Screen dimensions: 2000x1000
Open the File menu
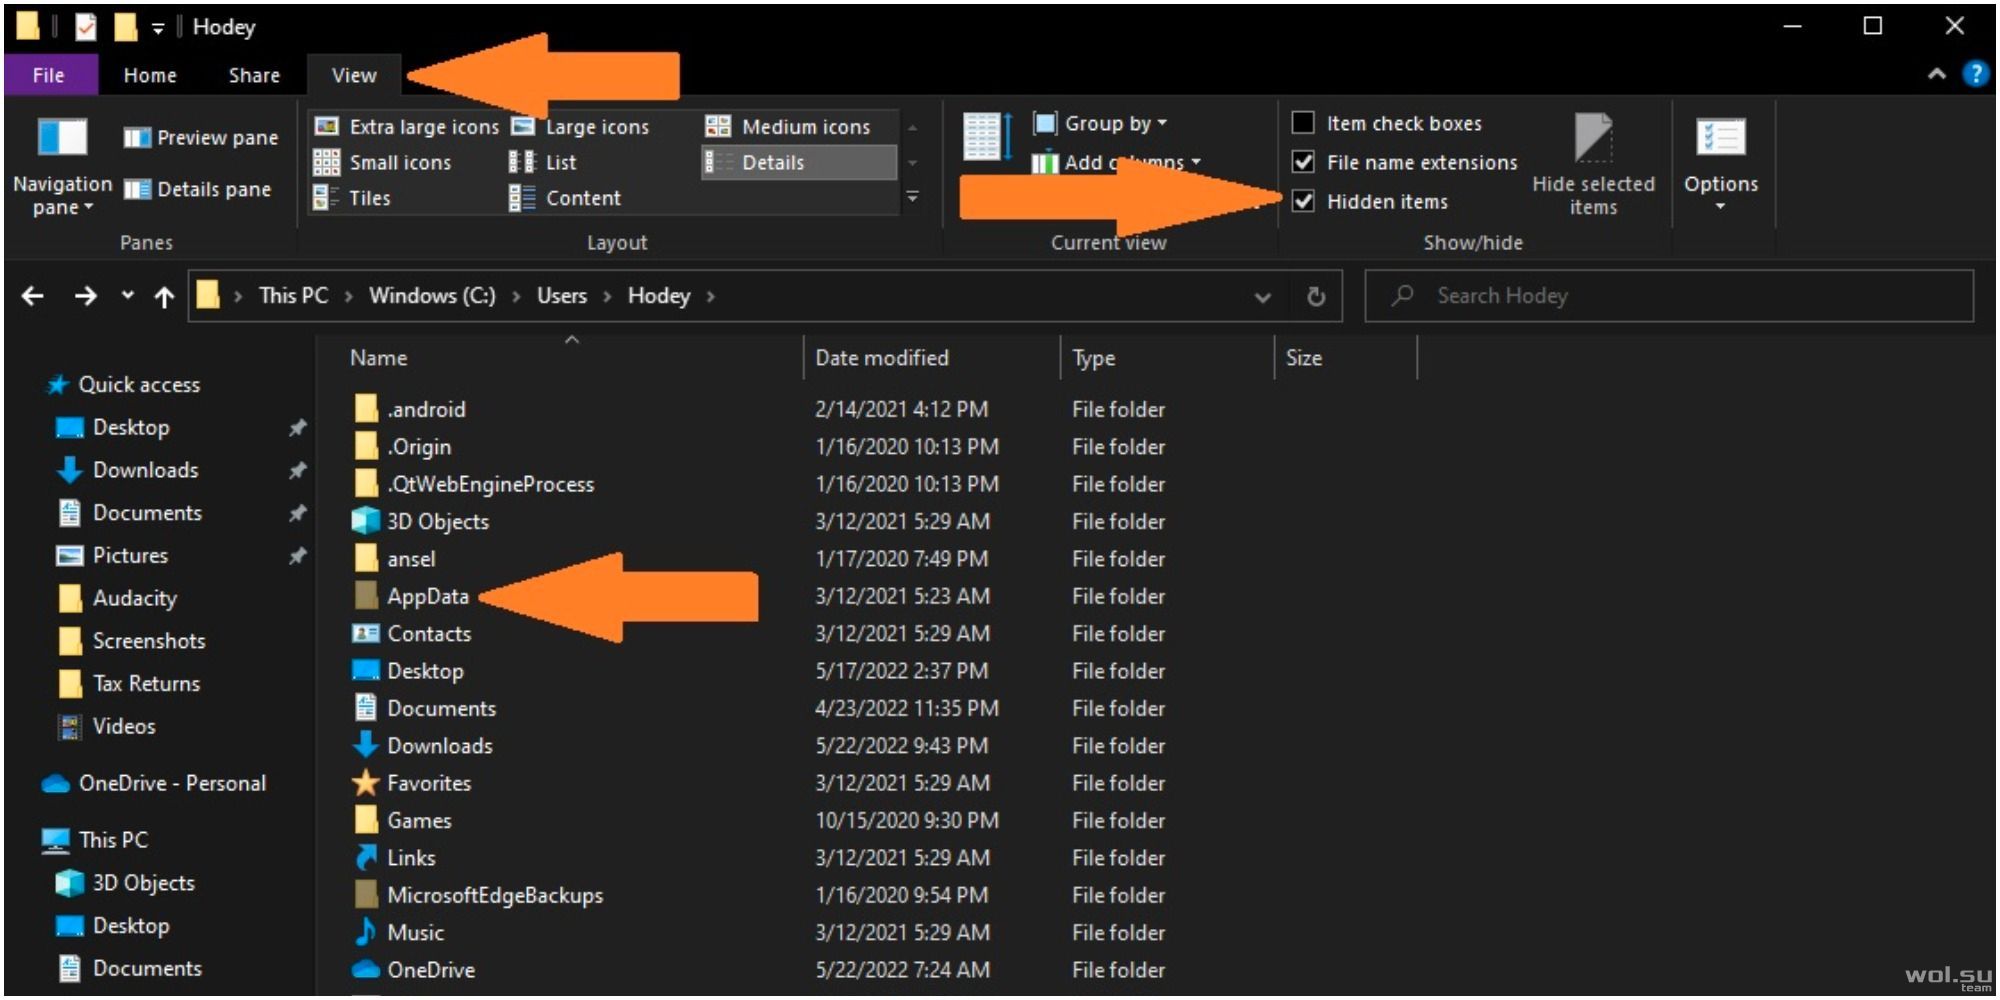point(49,75)
